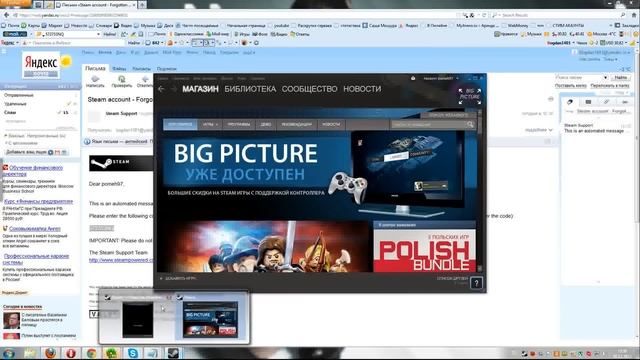Open ad link Профессиональные караоке системы
Screen dimensions: 640x360
pyautogui.click(x=36, y=259)
